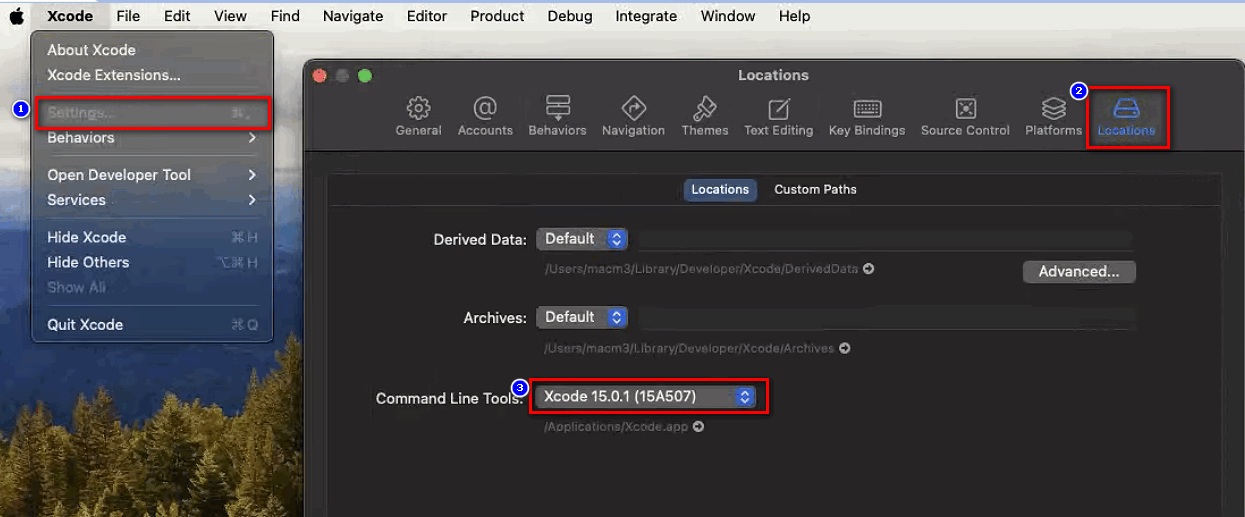Click the /Users/macm3/Library/Developer/Xcode/Archives path text

[x=689, y=348]
